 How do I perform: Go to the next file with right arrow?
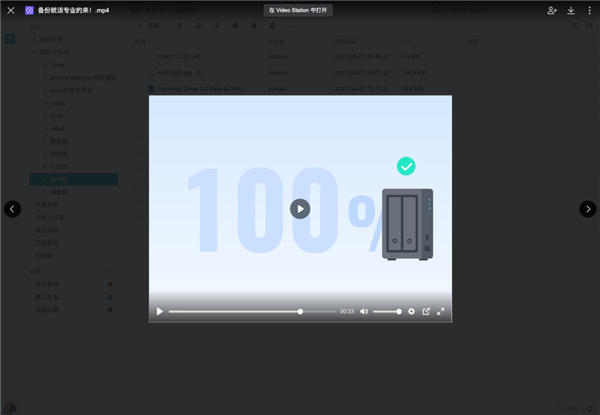tap(588, 209)
